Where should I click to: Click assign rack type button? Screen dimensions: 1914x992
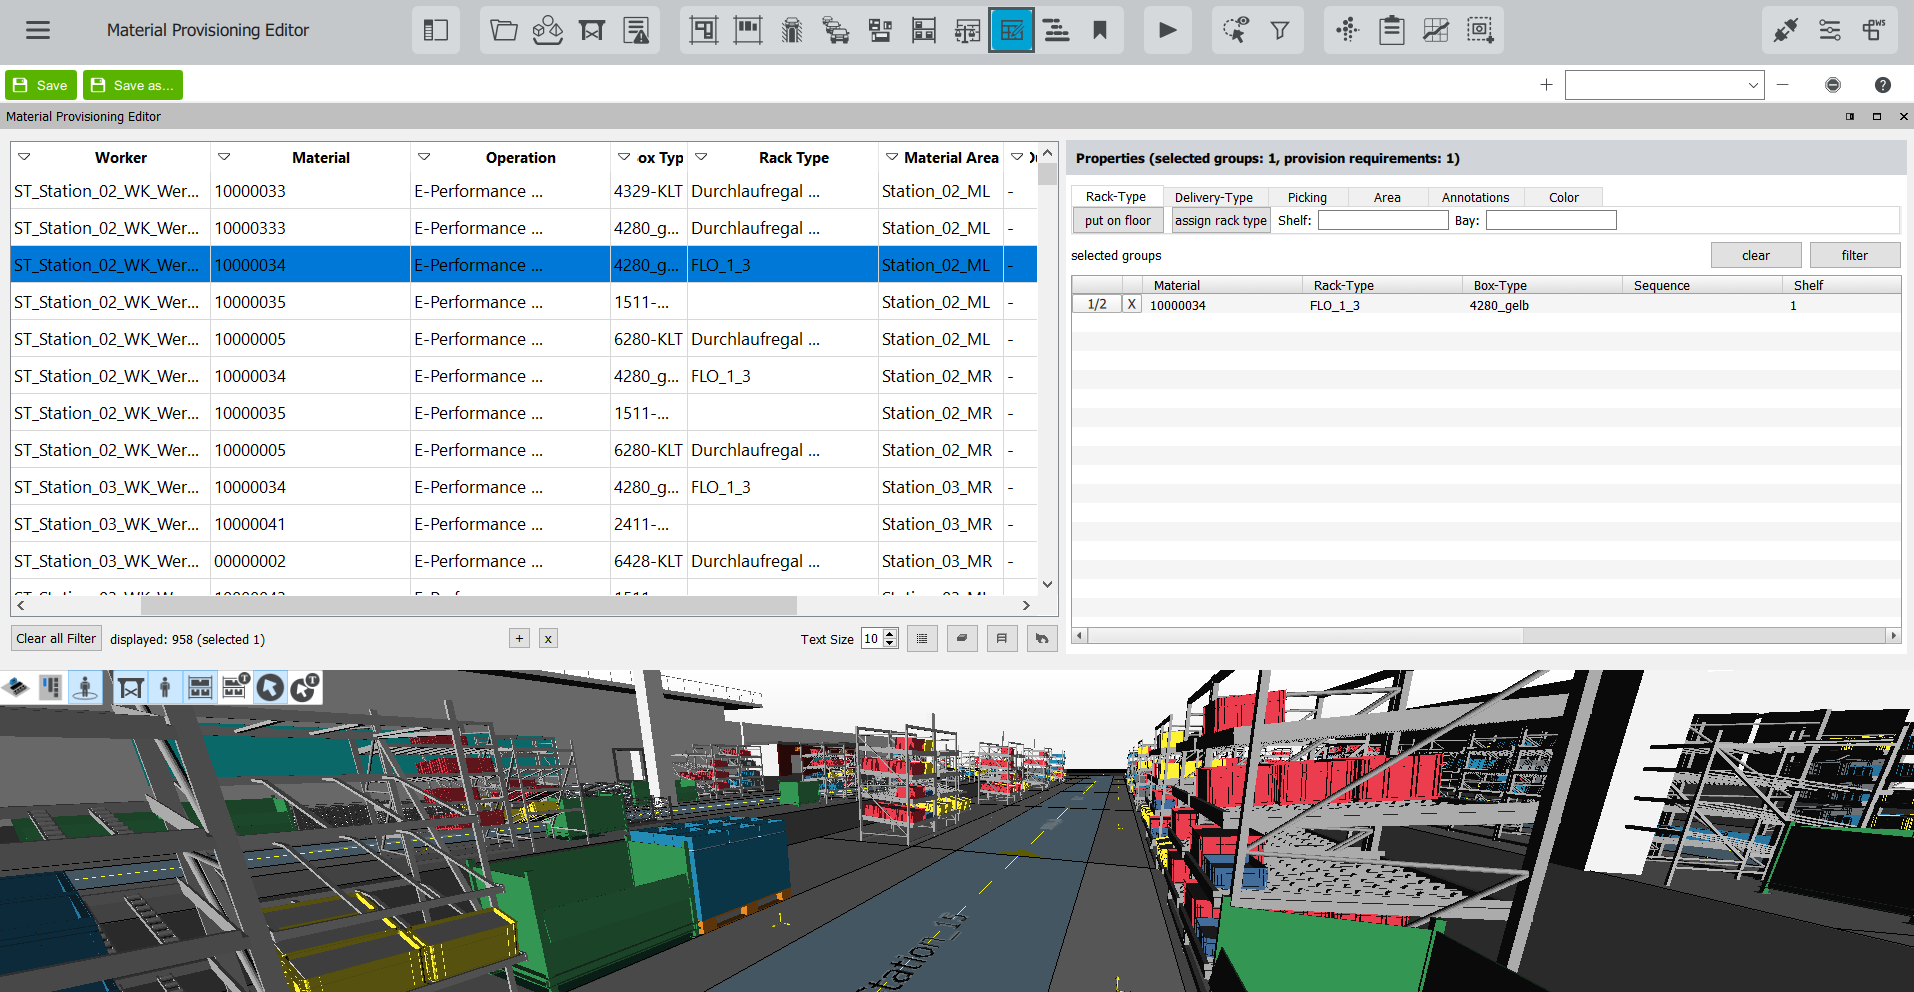point(1221,221)
